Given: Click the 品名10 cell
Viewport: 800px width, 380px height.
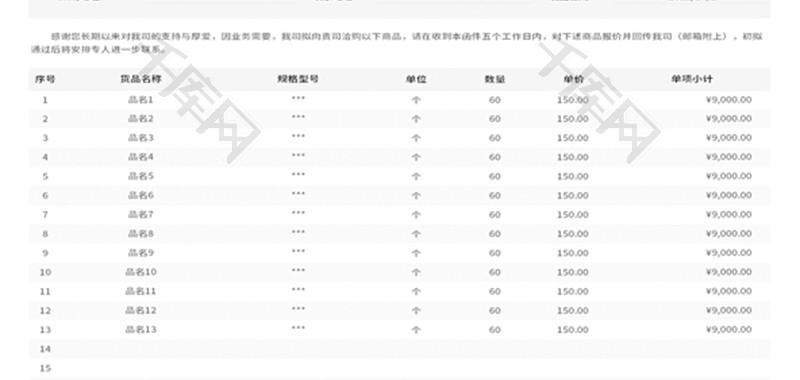Looking at the screenshot, I should coord(141,272).
